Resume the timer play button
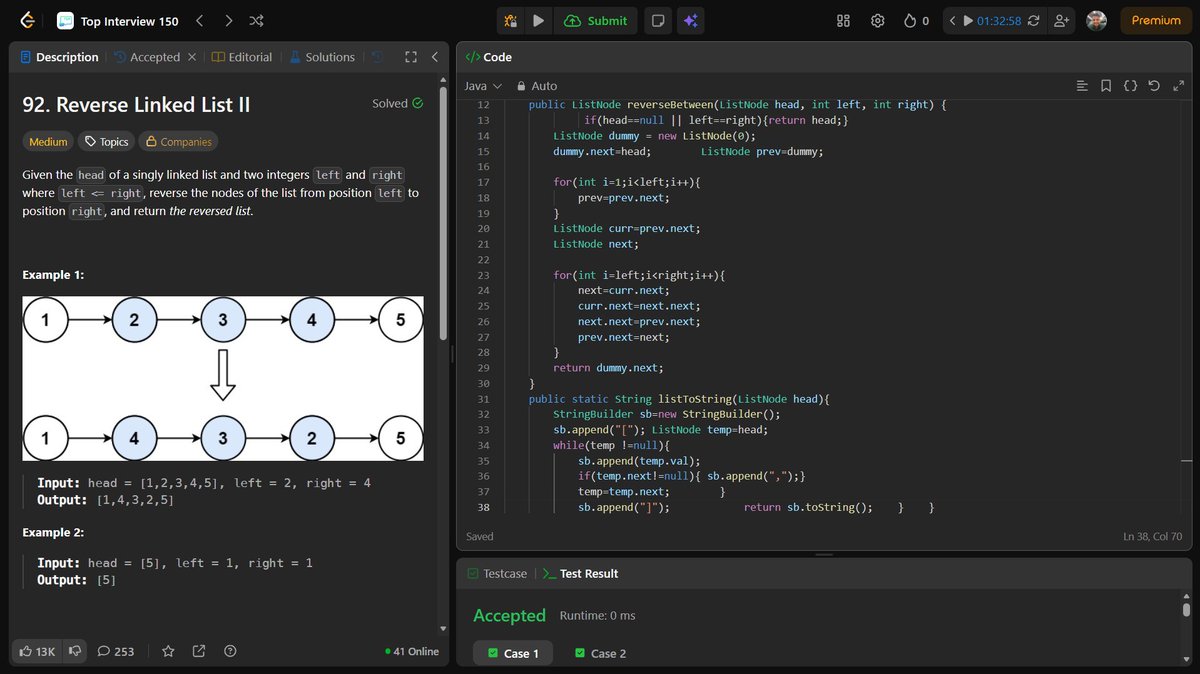 coord(967,20)
